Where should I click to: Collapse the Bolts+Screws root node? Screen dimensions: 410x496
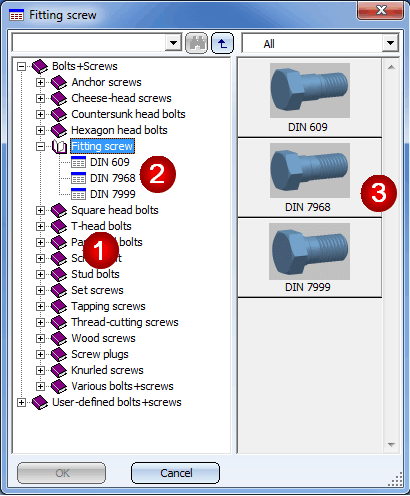(x=22, y=66)
